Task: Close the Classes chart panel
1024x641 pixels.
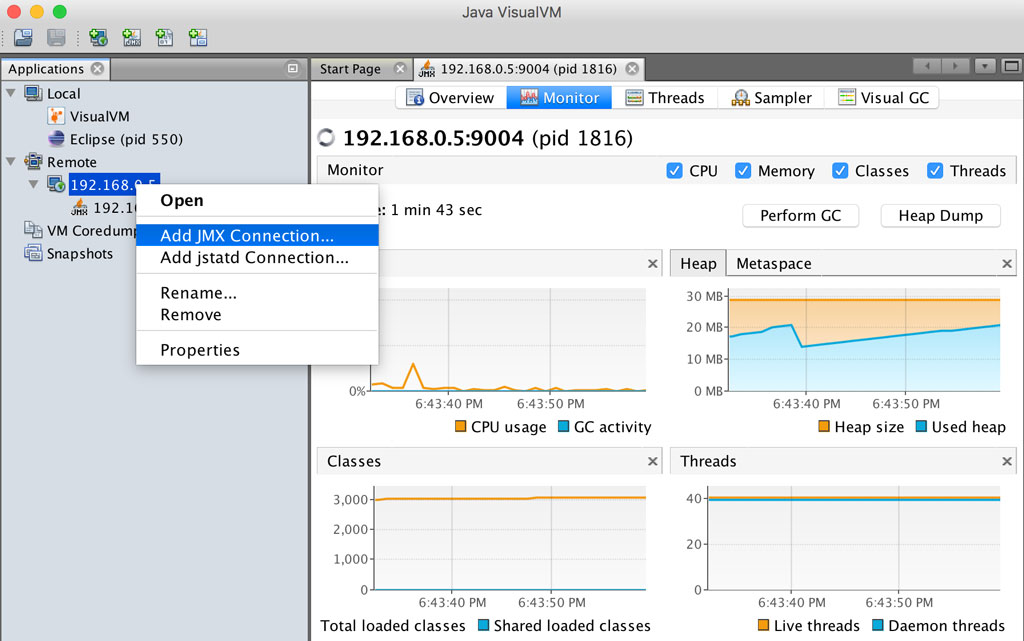Action: pos(652,461)
